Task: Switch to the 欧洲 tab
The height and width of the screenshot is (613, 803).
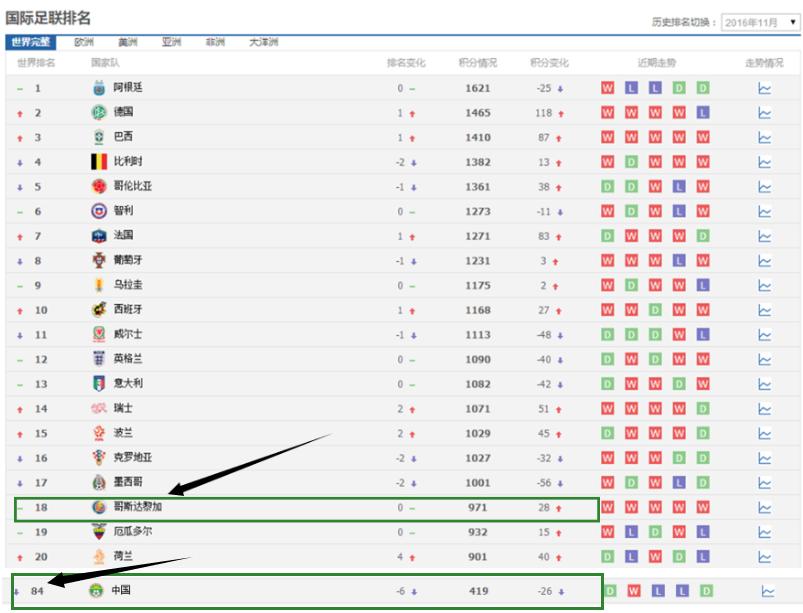Action: click(84, 42)
